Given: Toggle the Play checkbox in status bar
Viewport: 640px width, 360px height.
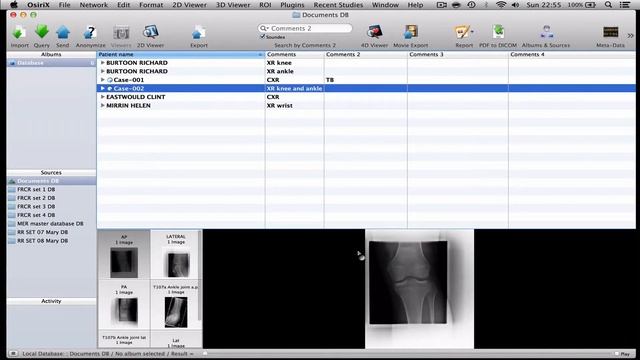Looking at the screenshot, I should [x=617, y=354].
